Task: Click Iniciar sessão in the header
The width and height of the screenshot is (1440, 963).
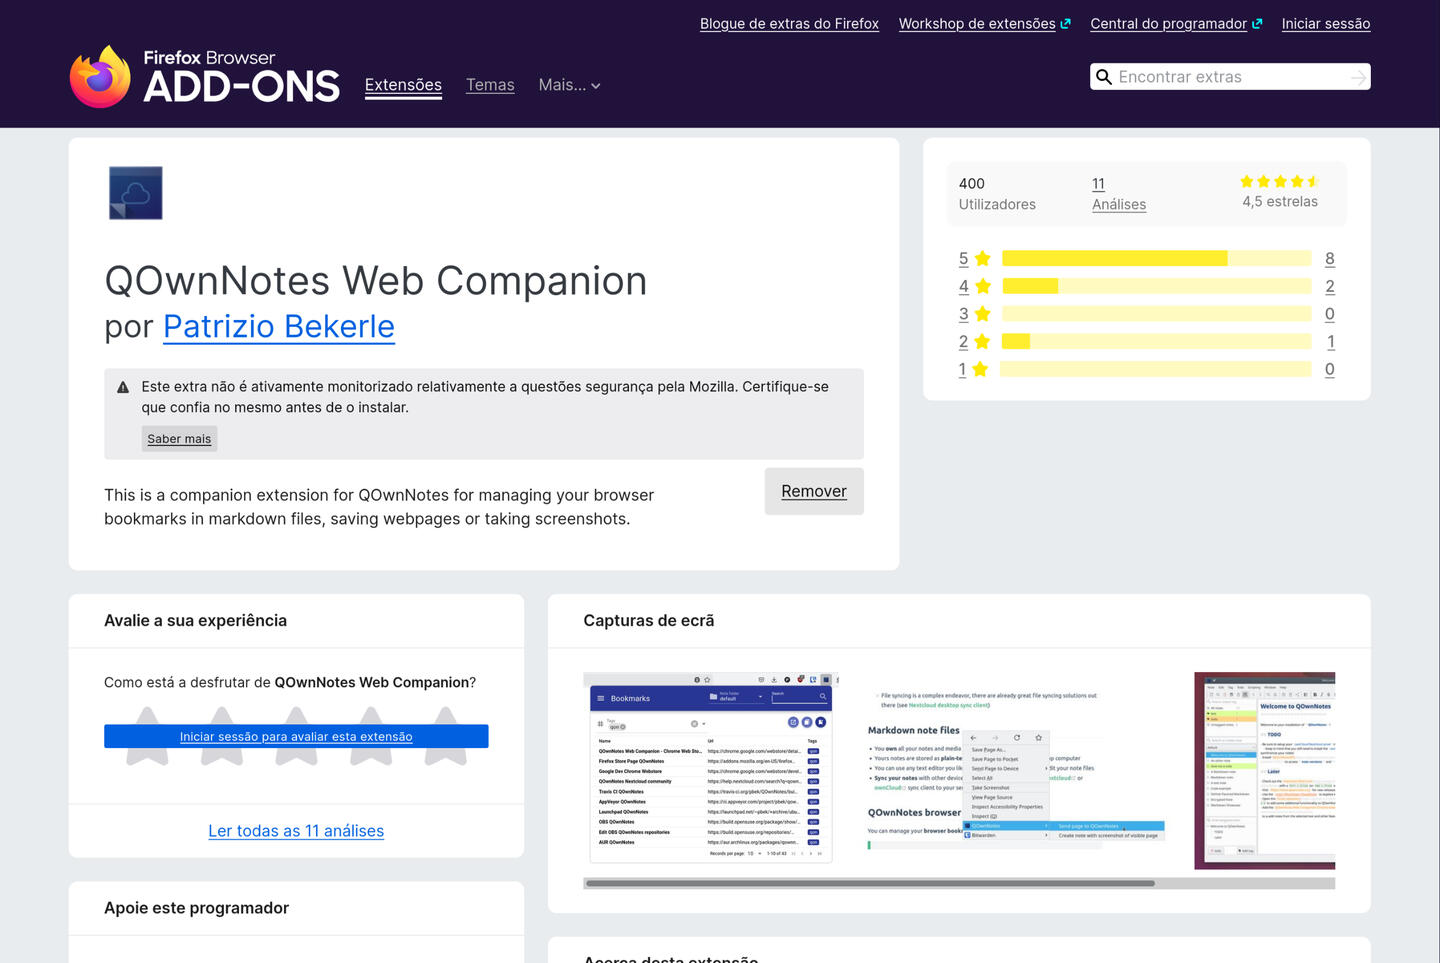Action: coord(1325,24)
